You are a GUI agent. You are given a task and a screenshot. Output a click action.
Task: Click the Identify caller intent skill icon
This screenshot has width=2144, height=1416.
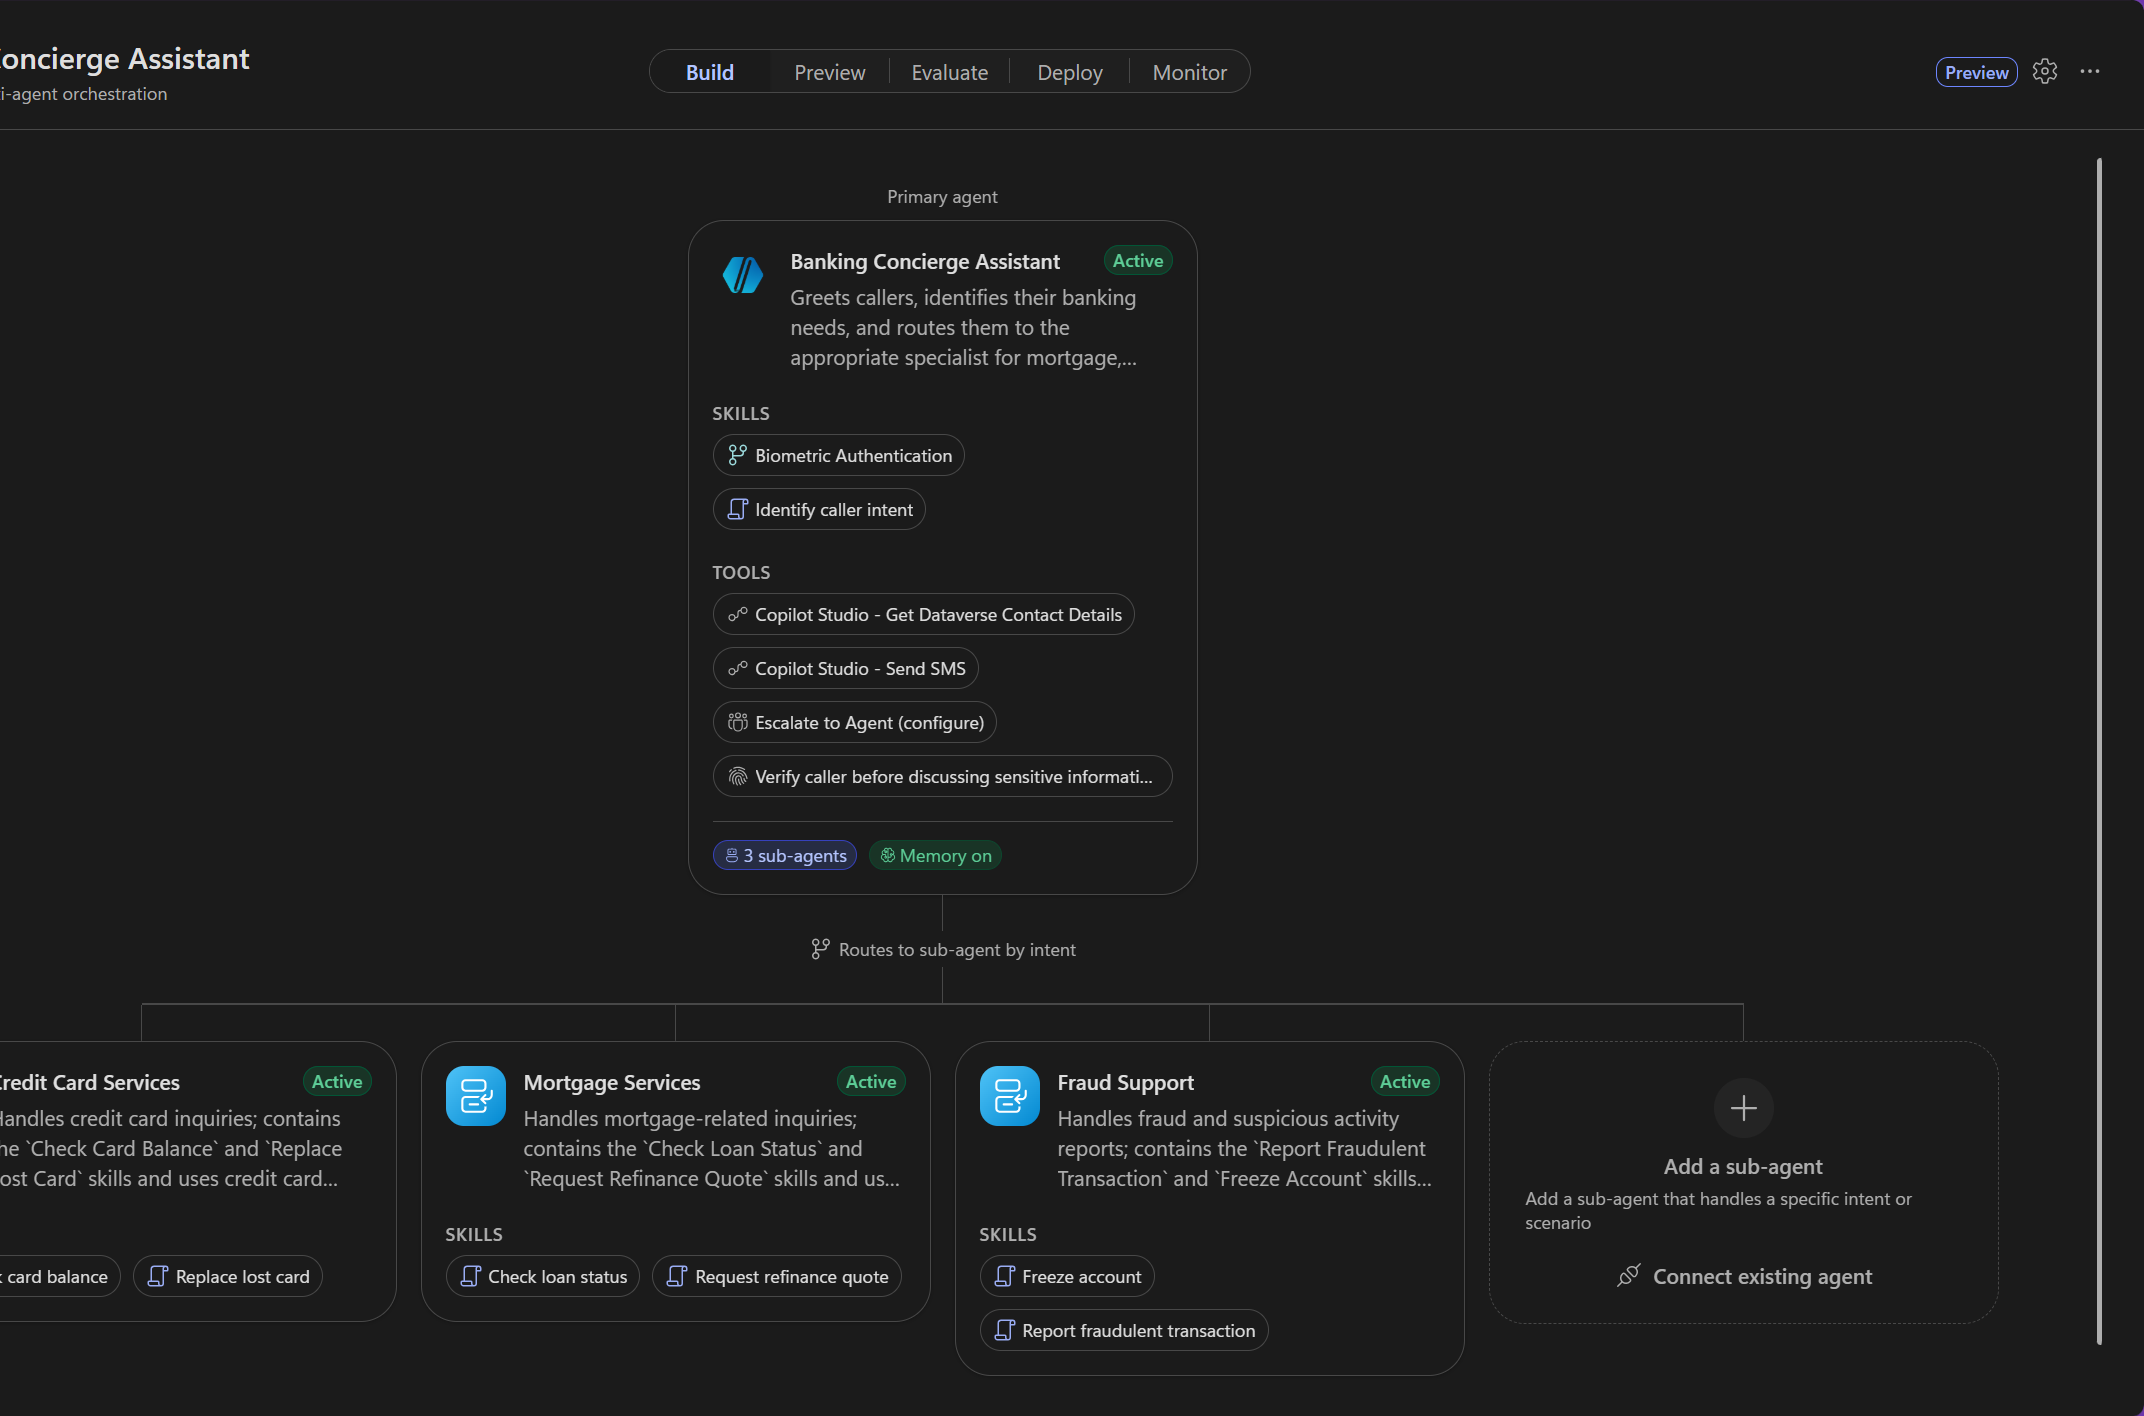click(x=737, y=509)
